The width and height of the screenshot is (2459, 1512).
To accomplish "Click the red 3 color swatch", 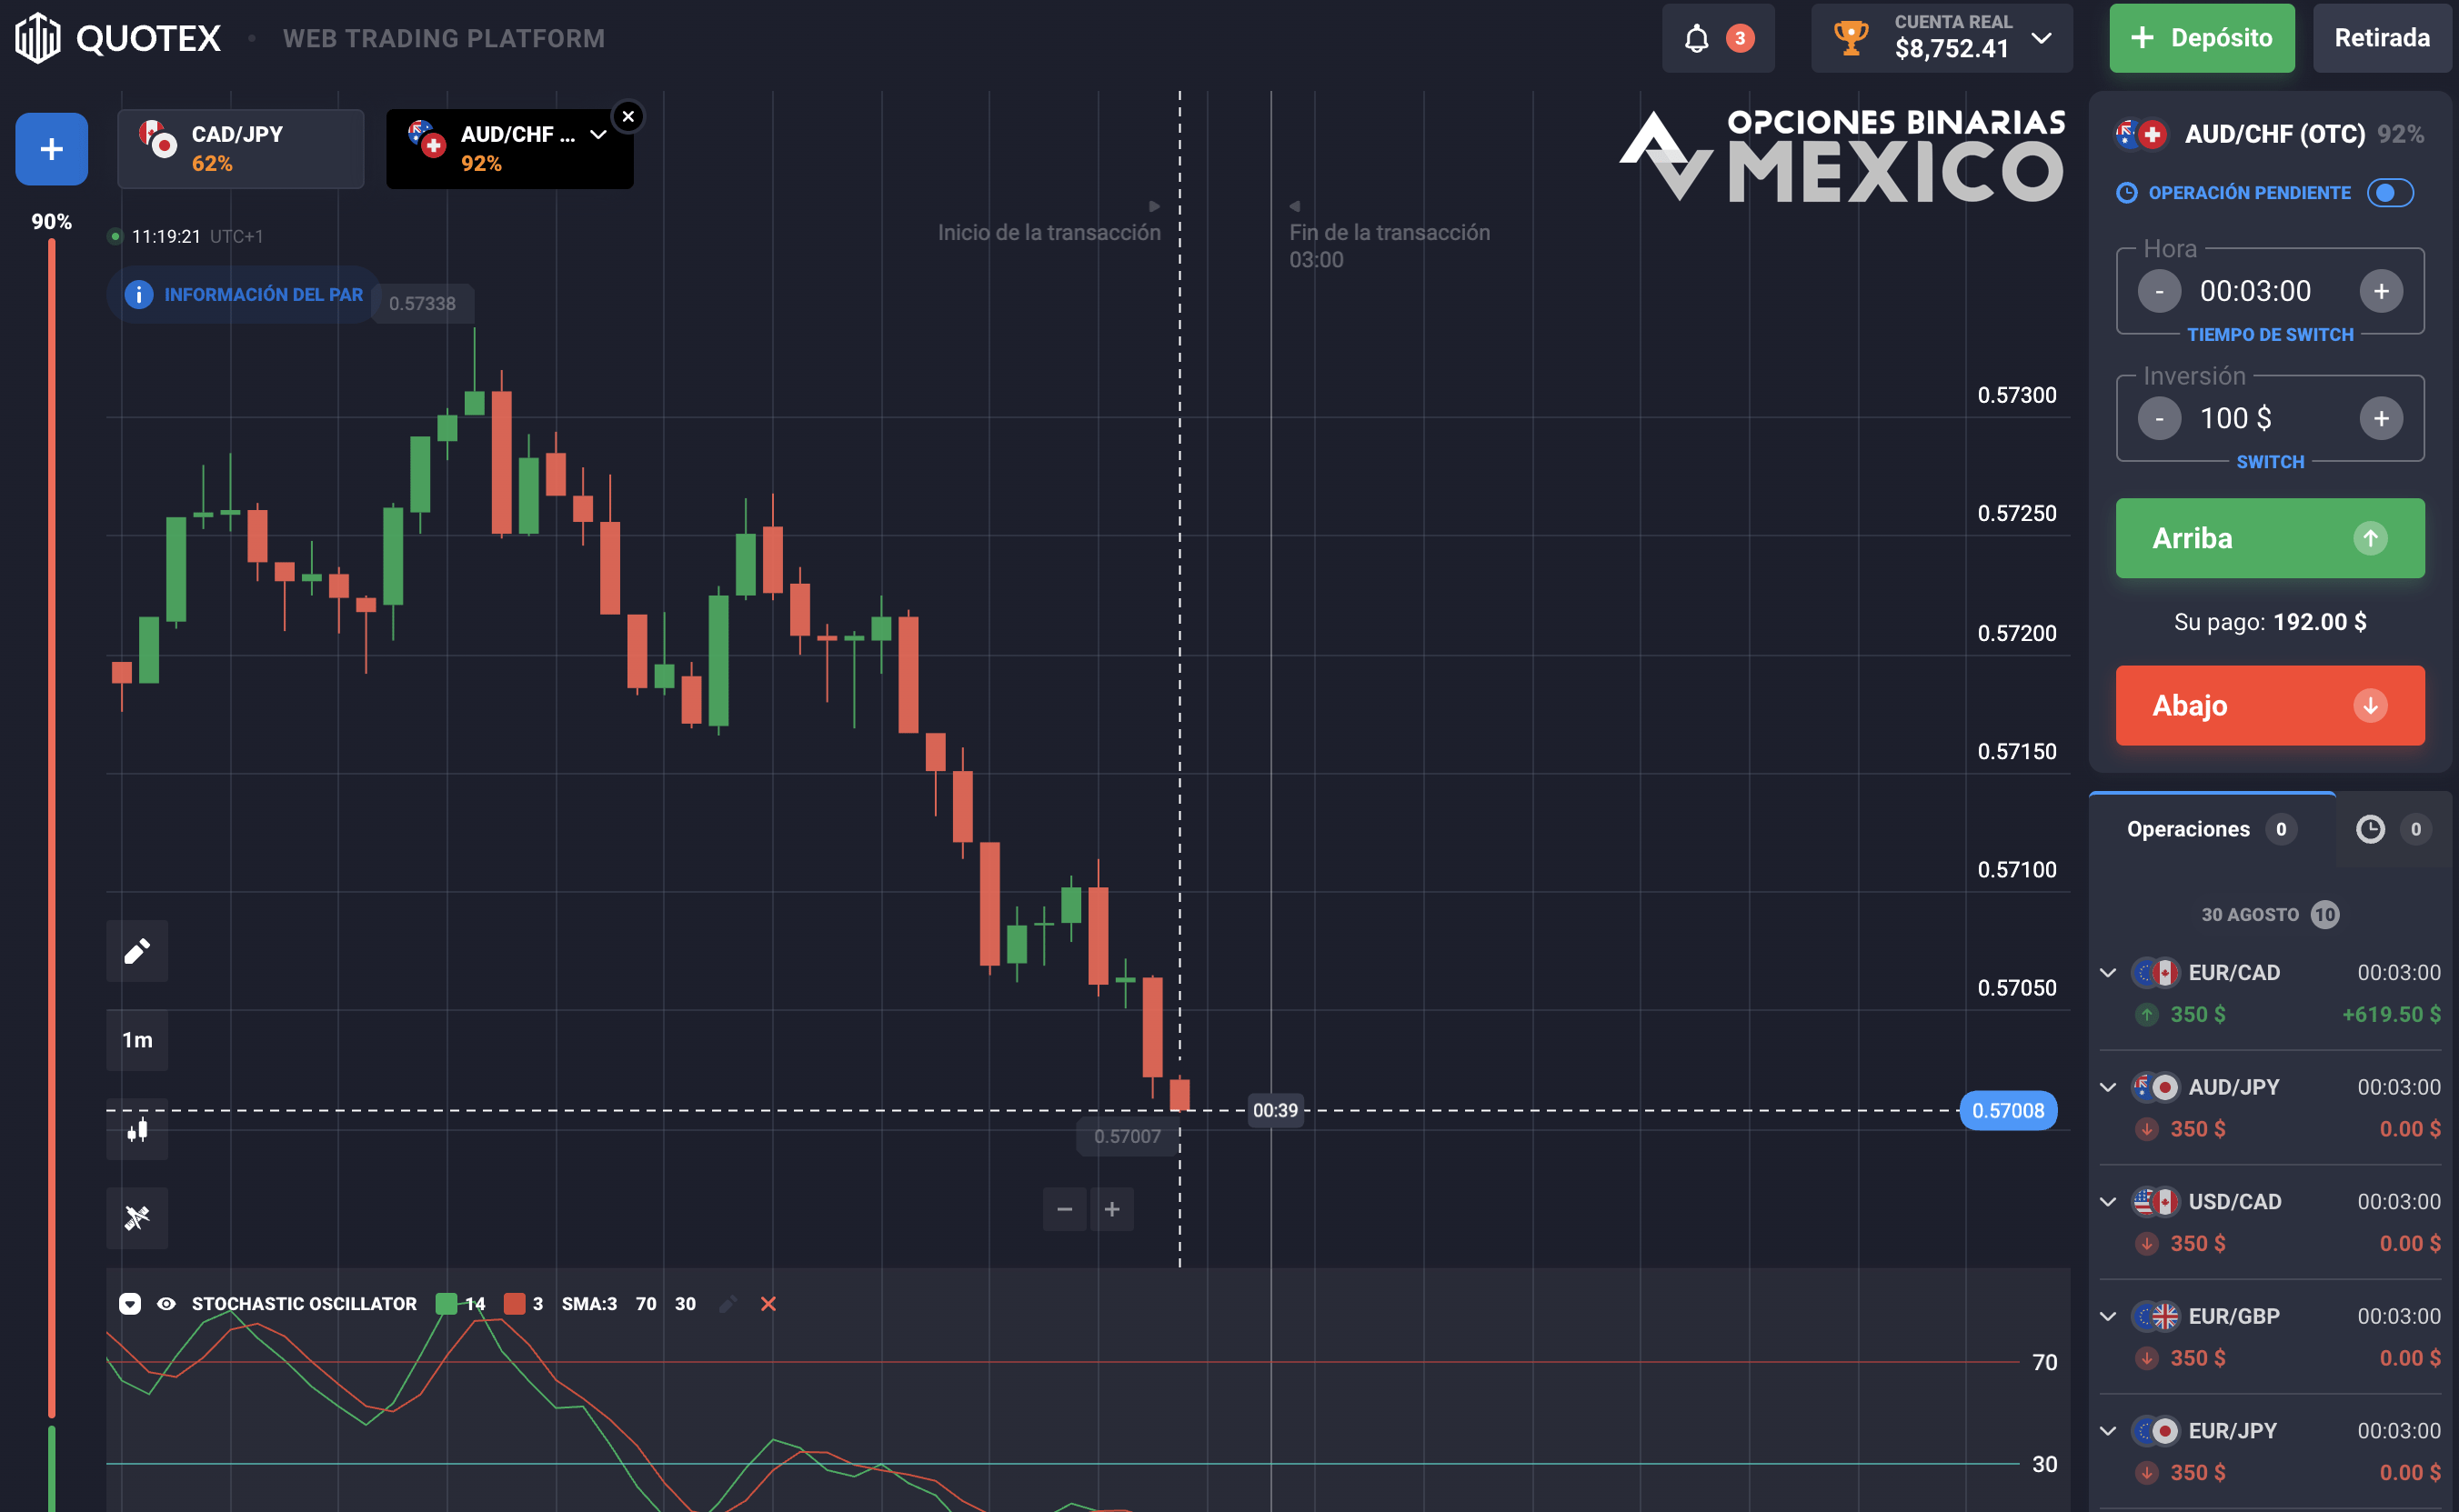I will click(514, 1303).
